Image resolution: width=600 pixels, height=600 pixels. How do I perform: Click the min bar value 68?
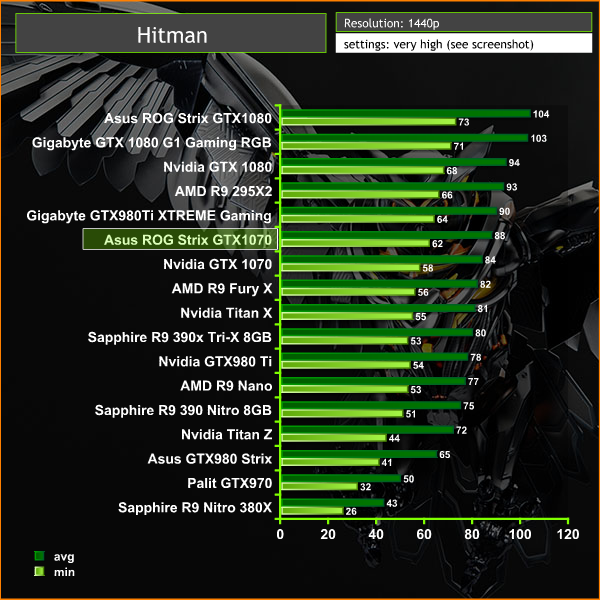(x=452, y=171)
